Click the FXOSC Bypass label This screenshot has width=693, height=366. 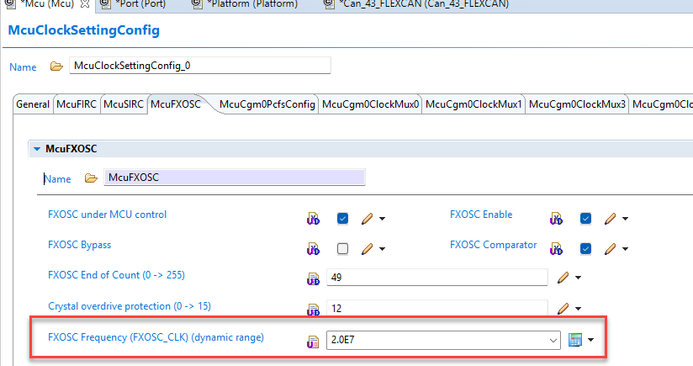(x=80, y=245)
